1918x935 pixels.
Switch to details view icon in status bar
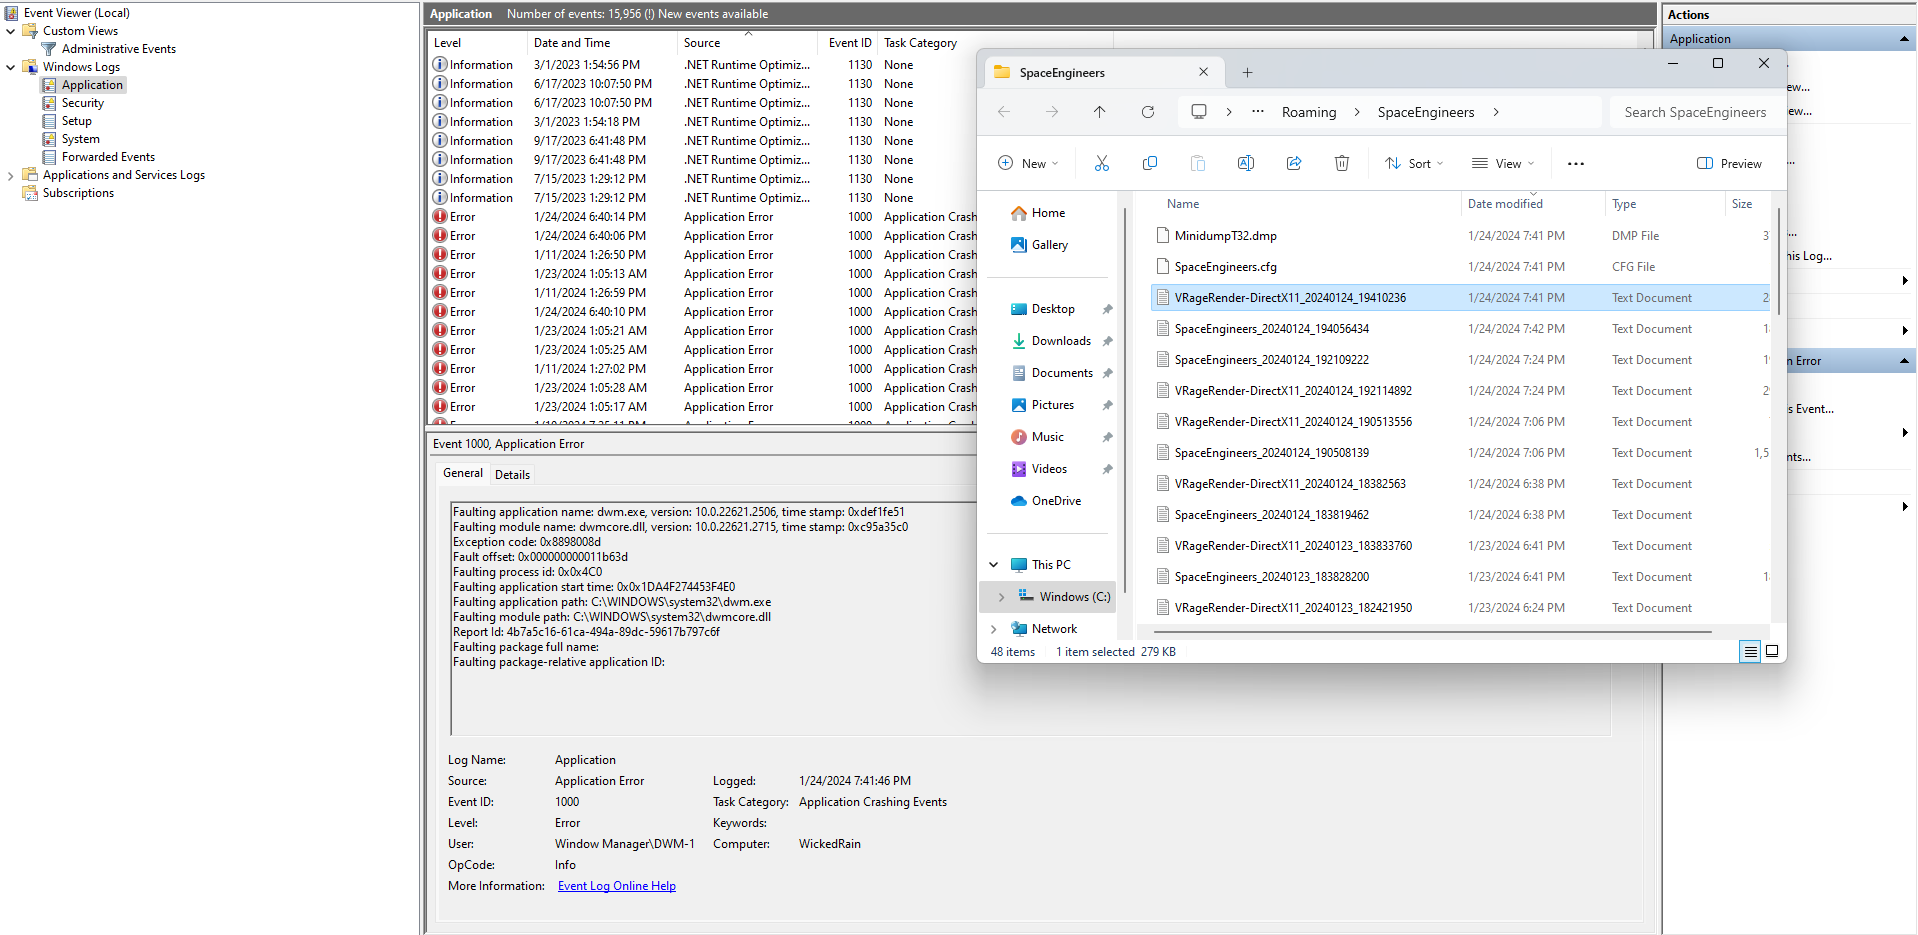(x=1750, y=651)
